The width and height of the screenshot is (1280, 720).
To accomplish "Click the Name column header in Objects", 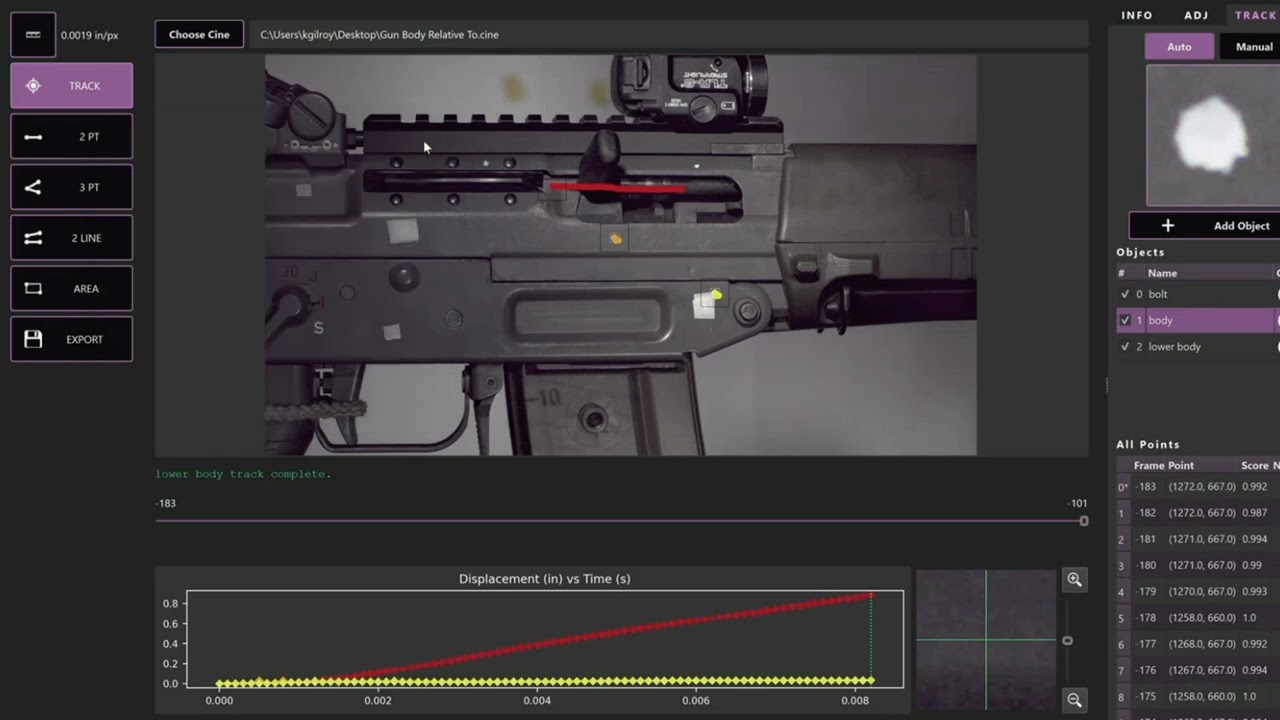I will pos(1162,273).
